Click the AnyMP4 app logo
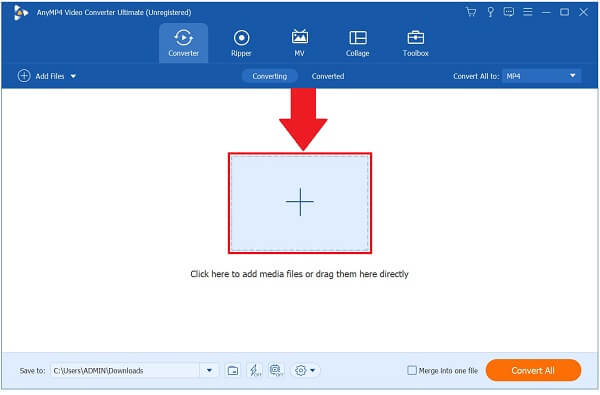The height and width of the screenshot is (395, 600). 21,13
